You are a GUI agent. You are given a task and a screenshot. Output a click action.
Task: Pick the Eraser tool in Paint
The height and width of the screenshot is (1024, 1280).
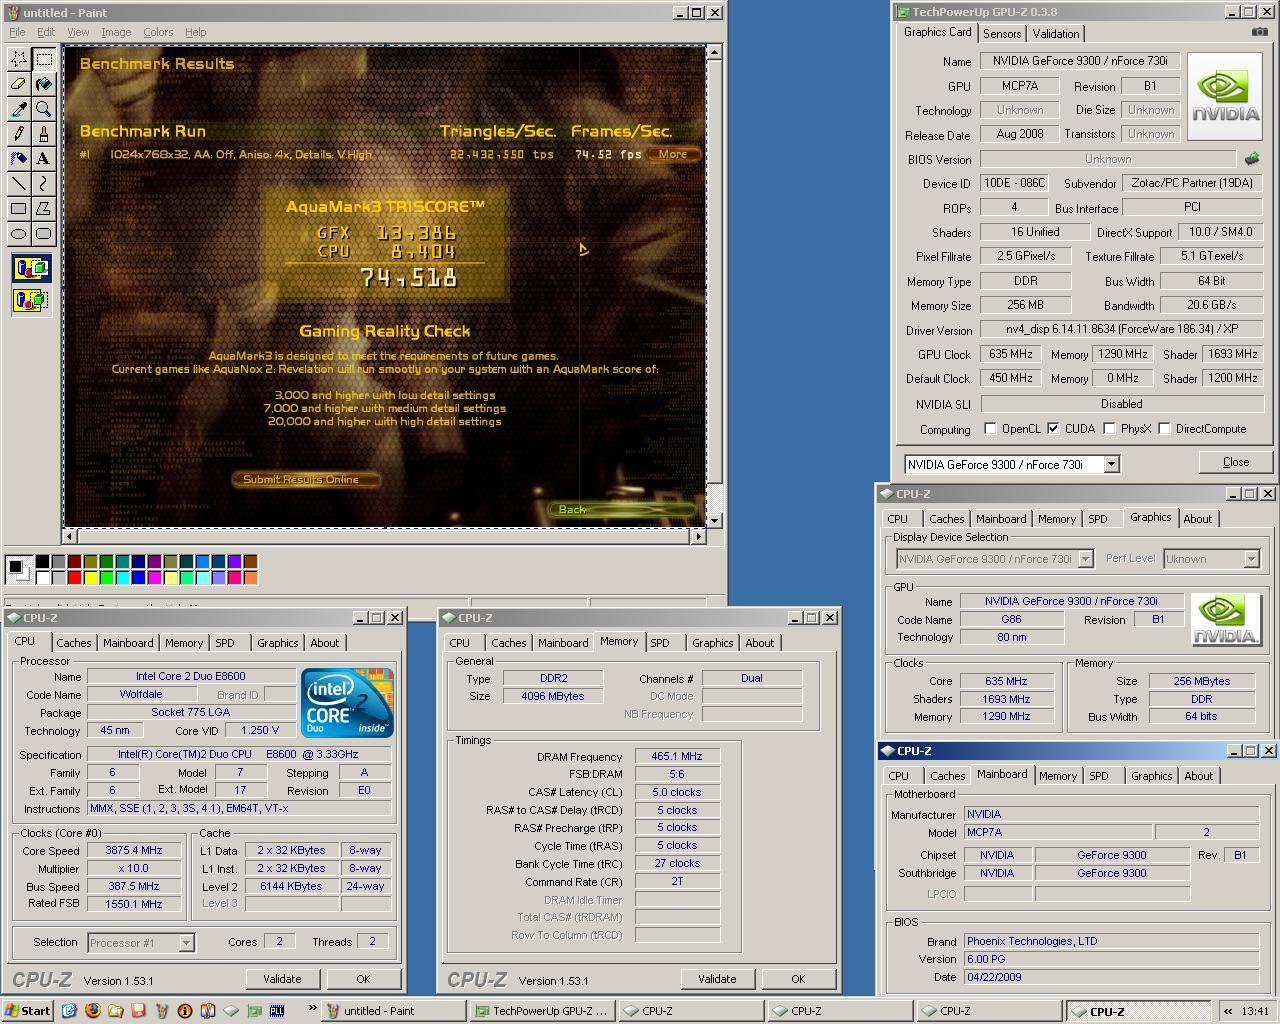click(19, 84)
